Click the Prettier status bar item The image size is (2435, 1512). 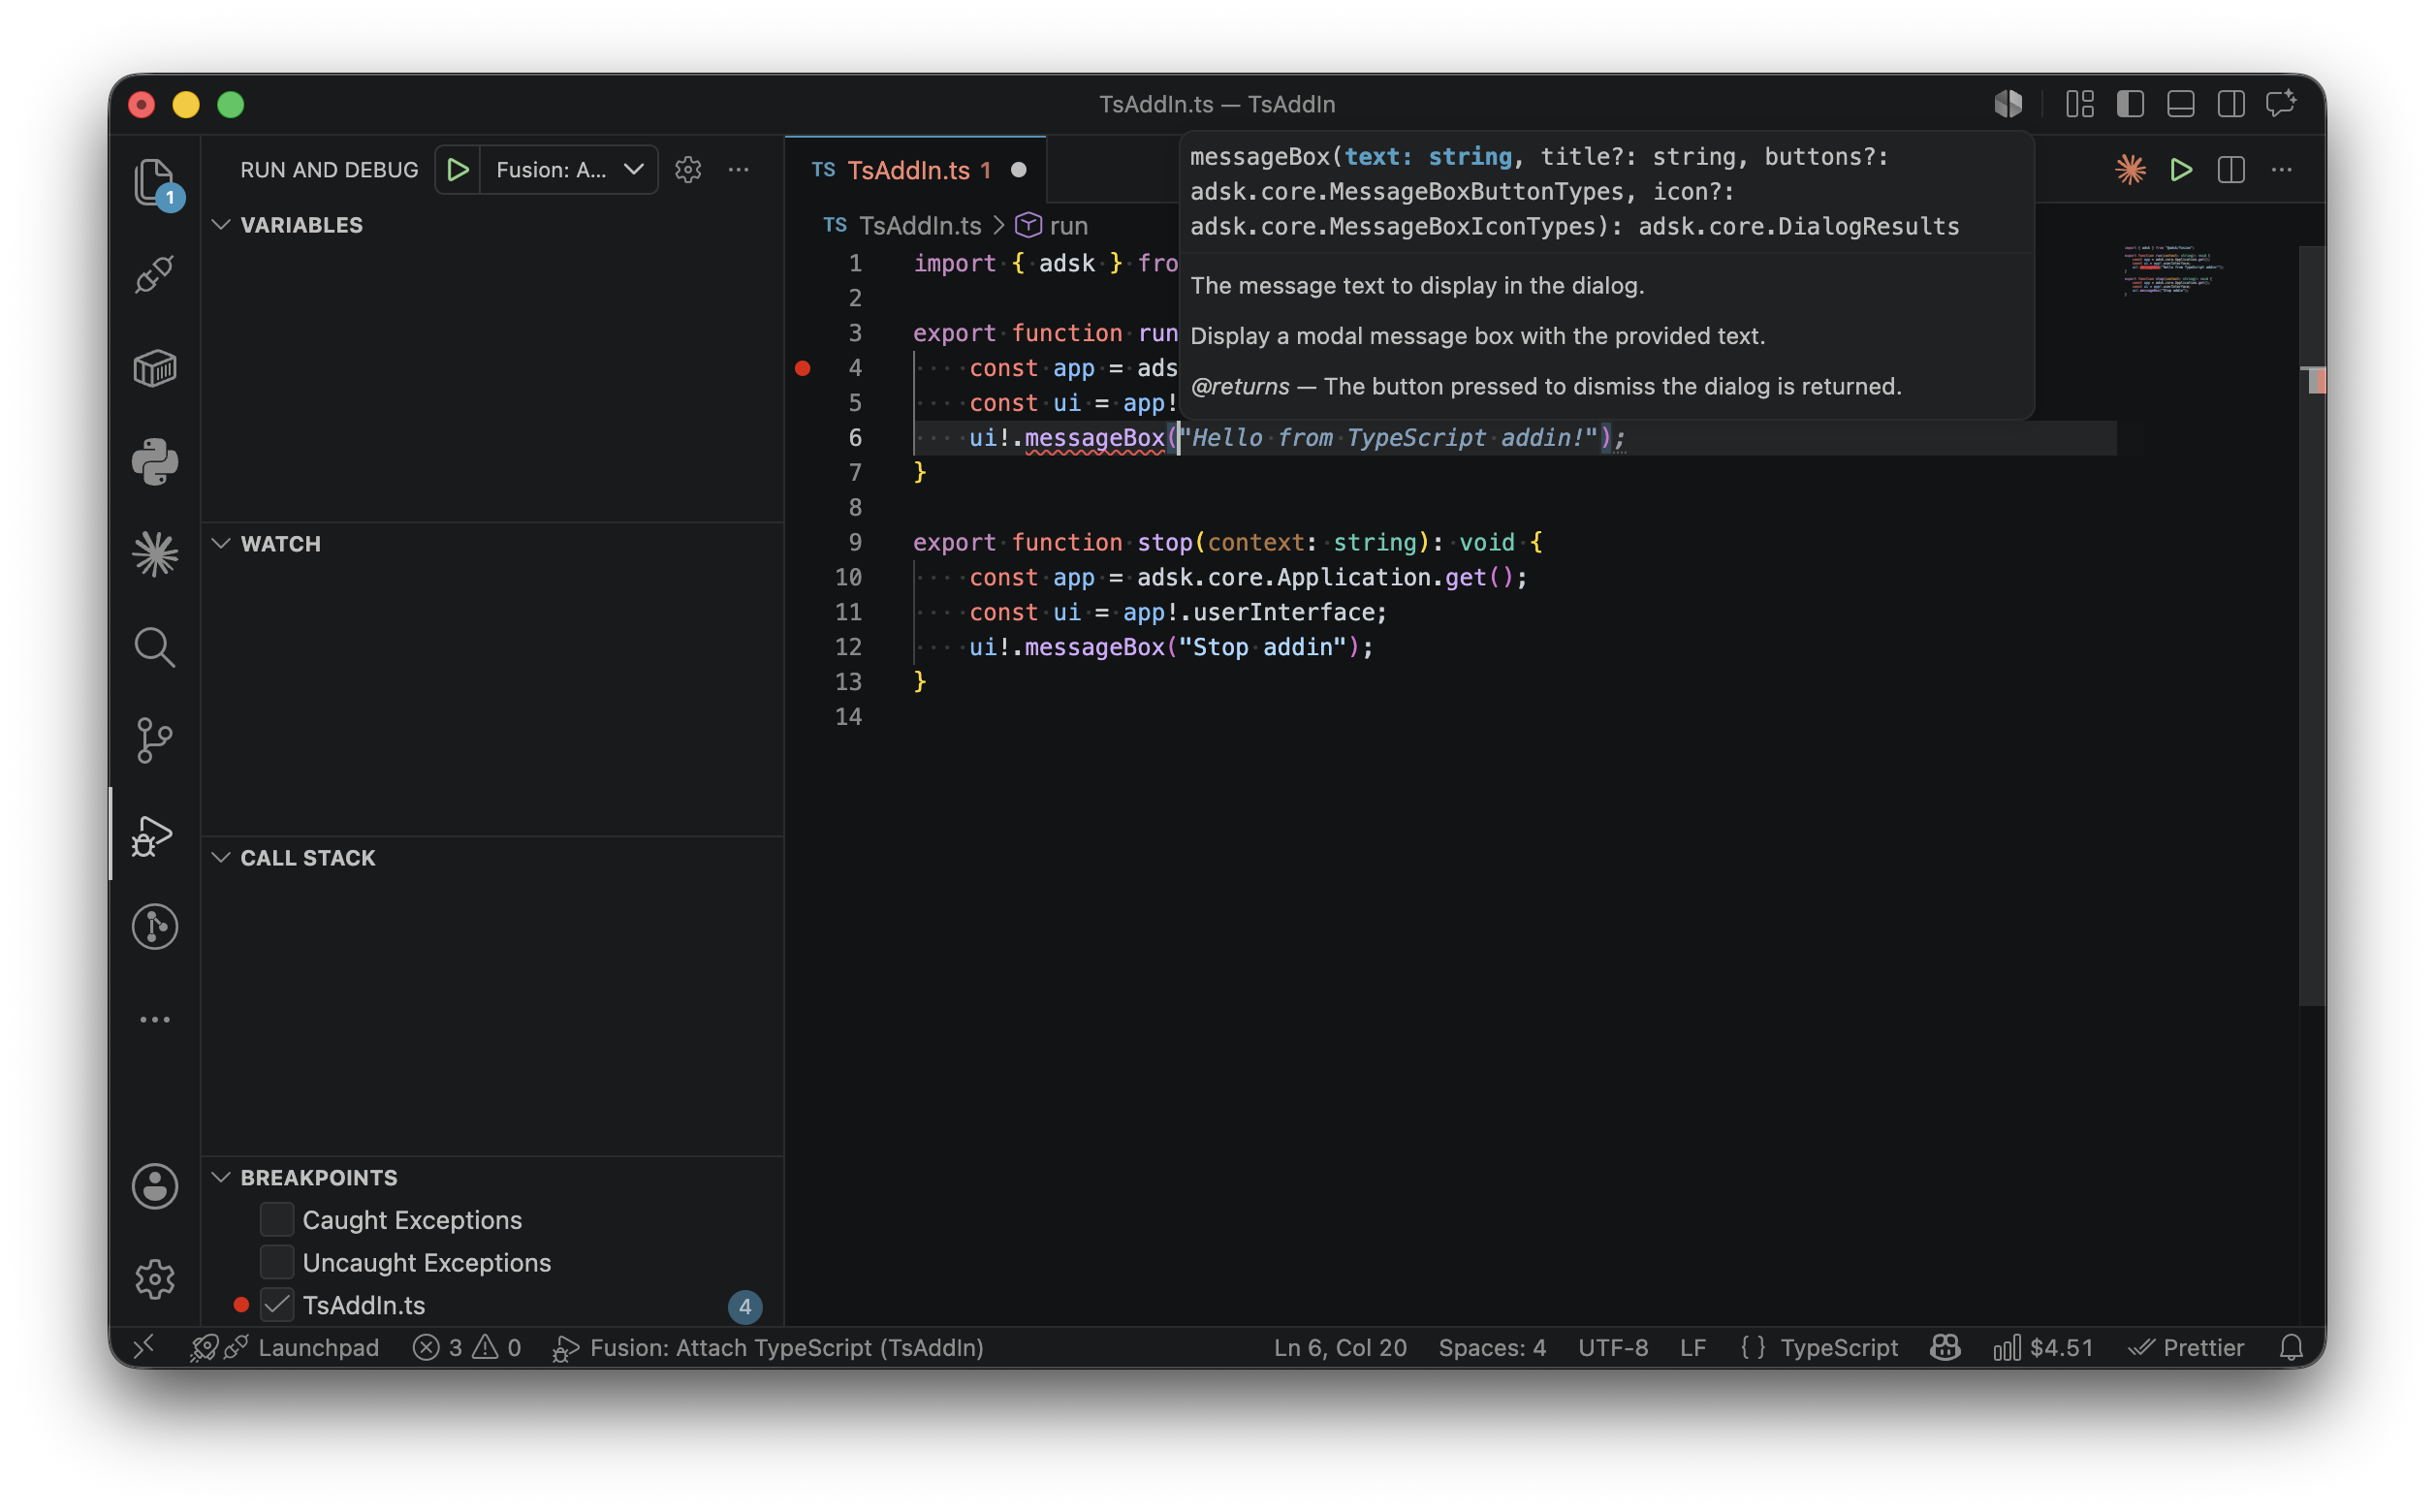tap(2186, 1347)
